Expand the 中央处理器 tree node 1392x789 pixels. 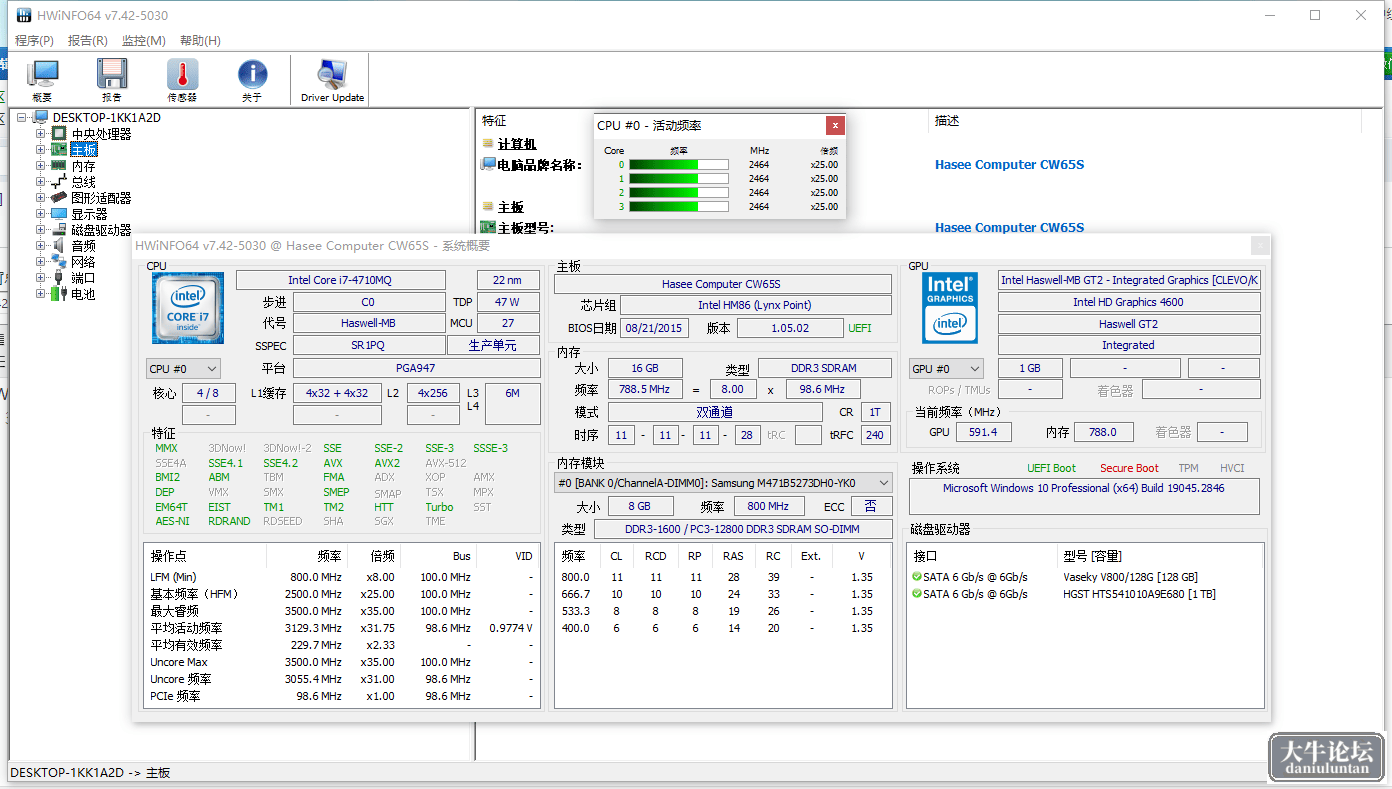(41, 134)
